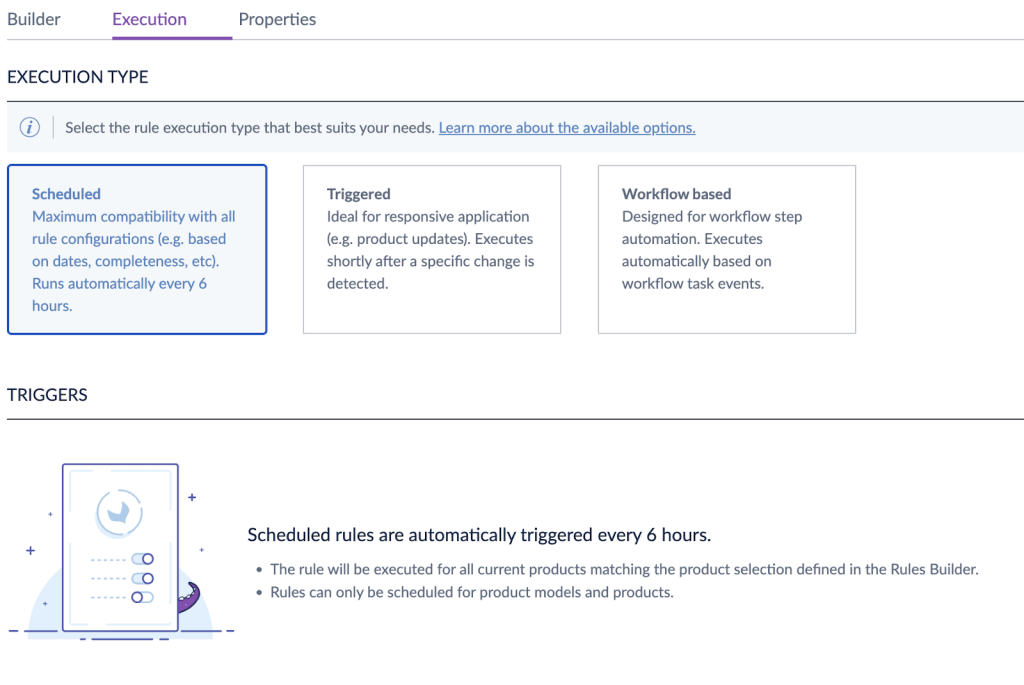Click the circular logo icon in the illustration

click(x=119, y=511)
